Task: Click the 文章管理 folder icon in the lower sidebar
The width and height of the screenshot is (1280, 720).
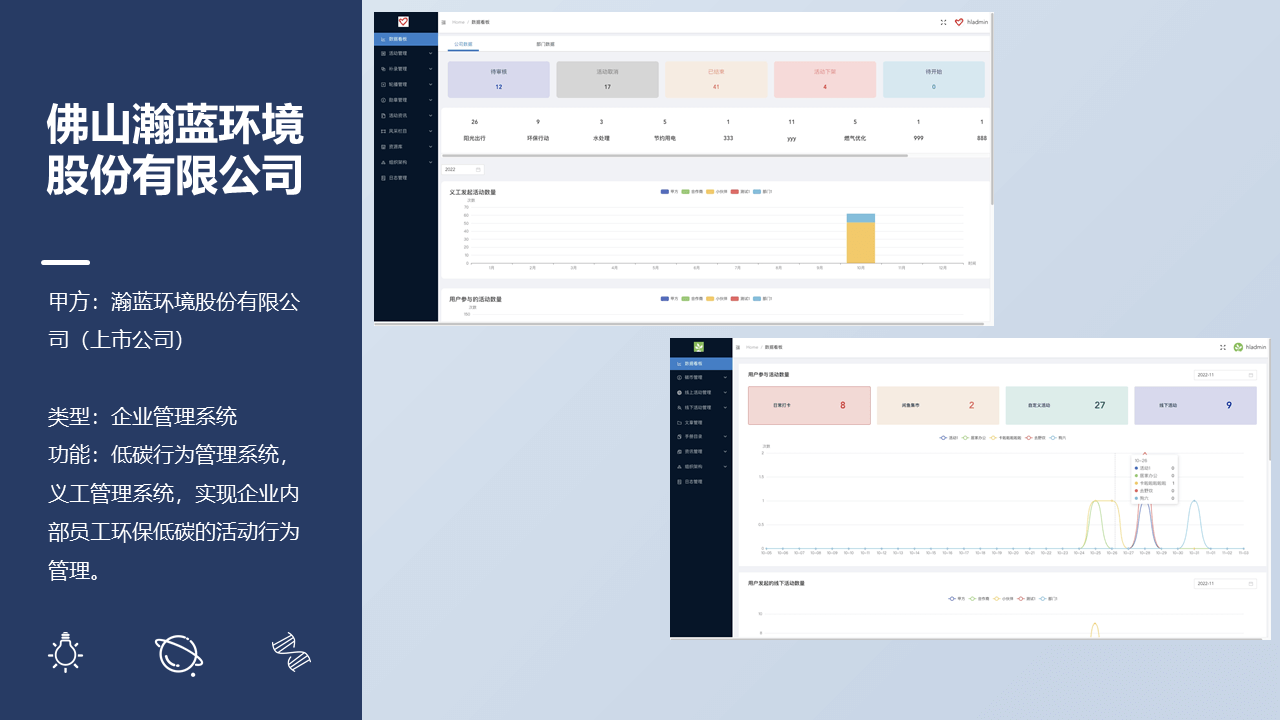Action: (679, 423)
